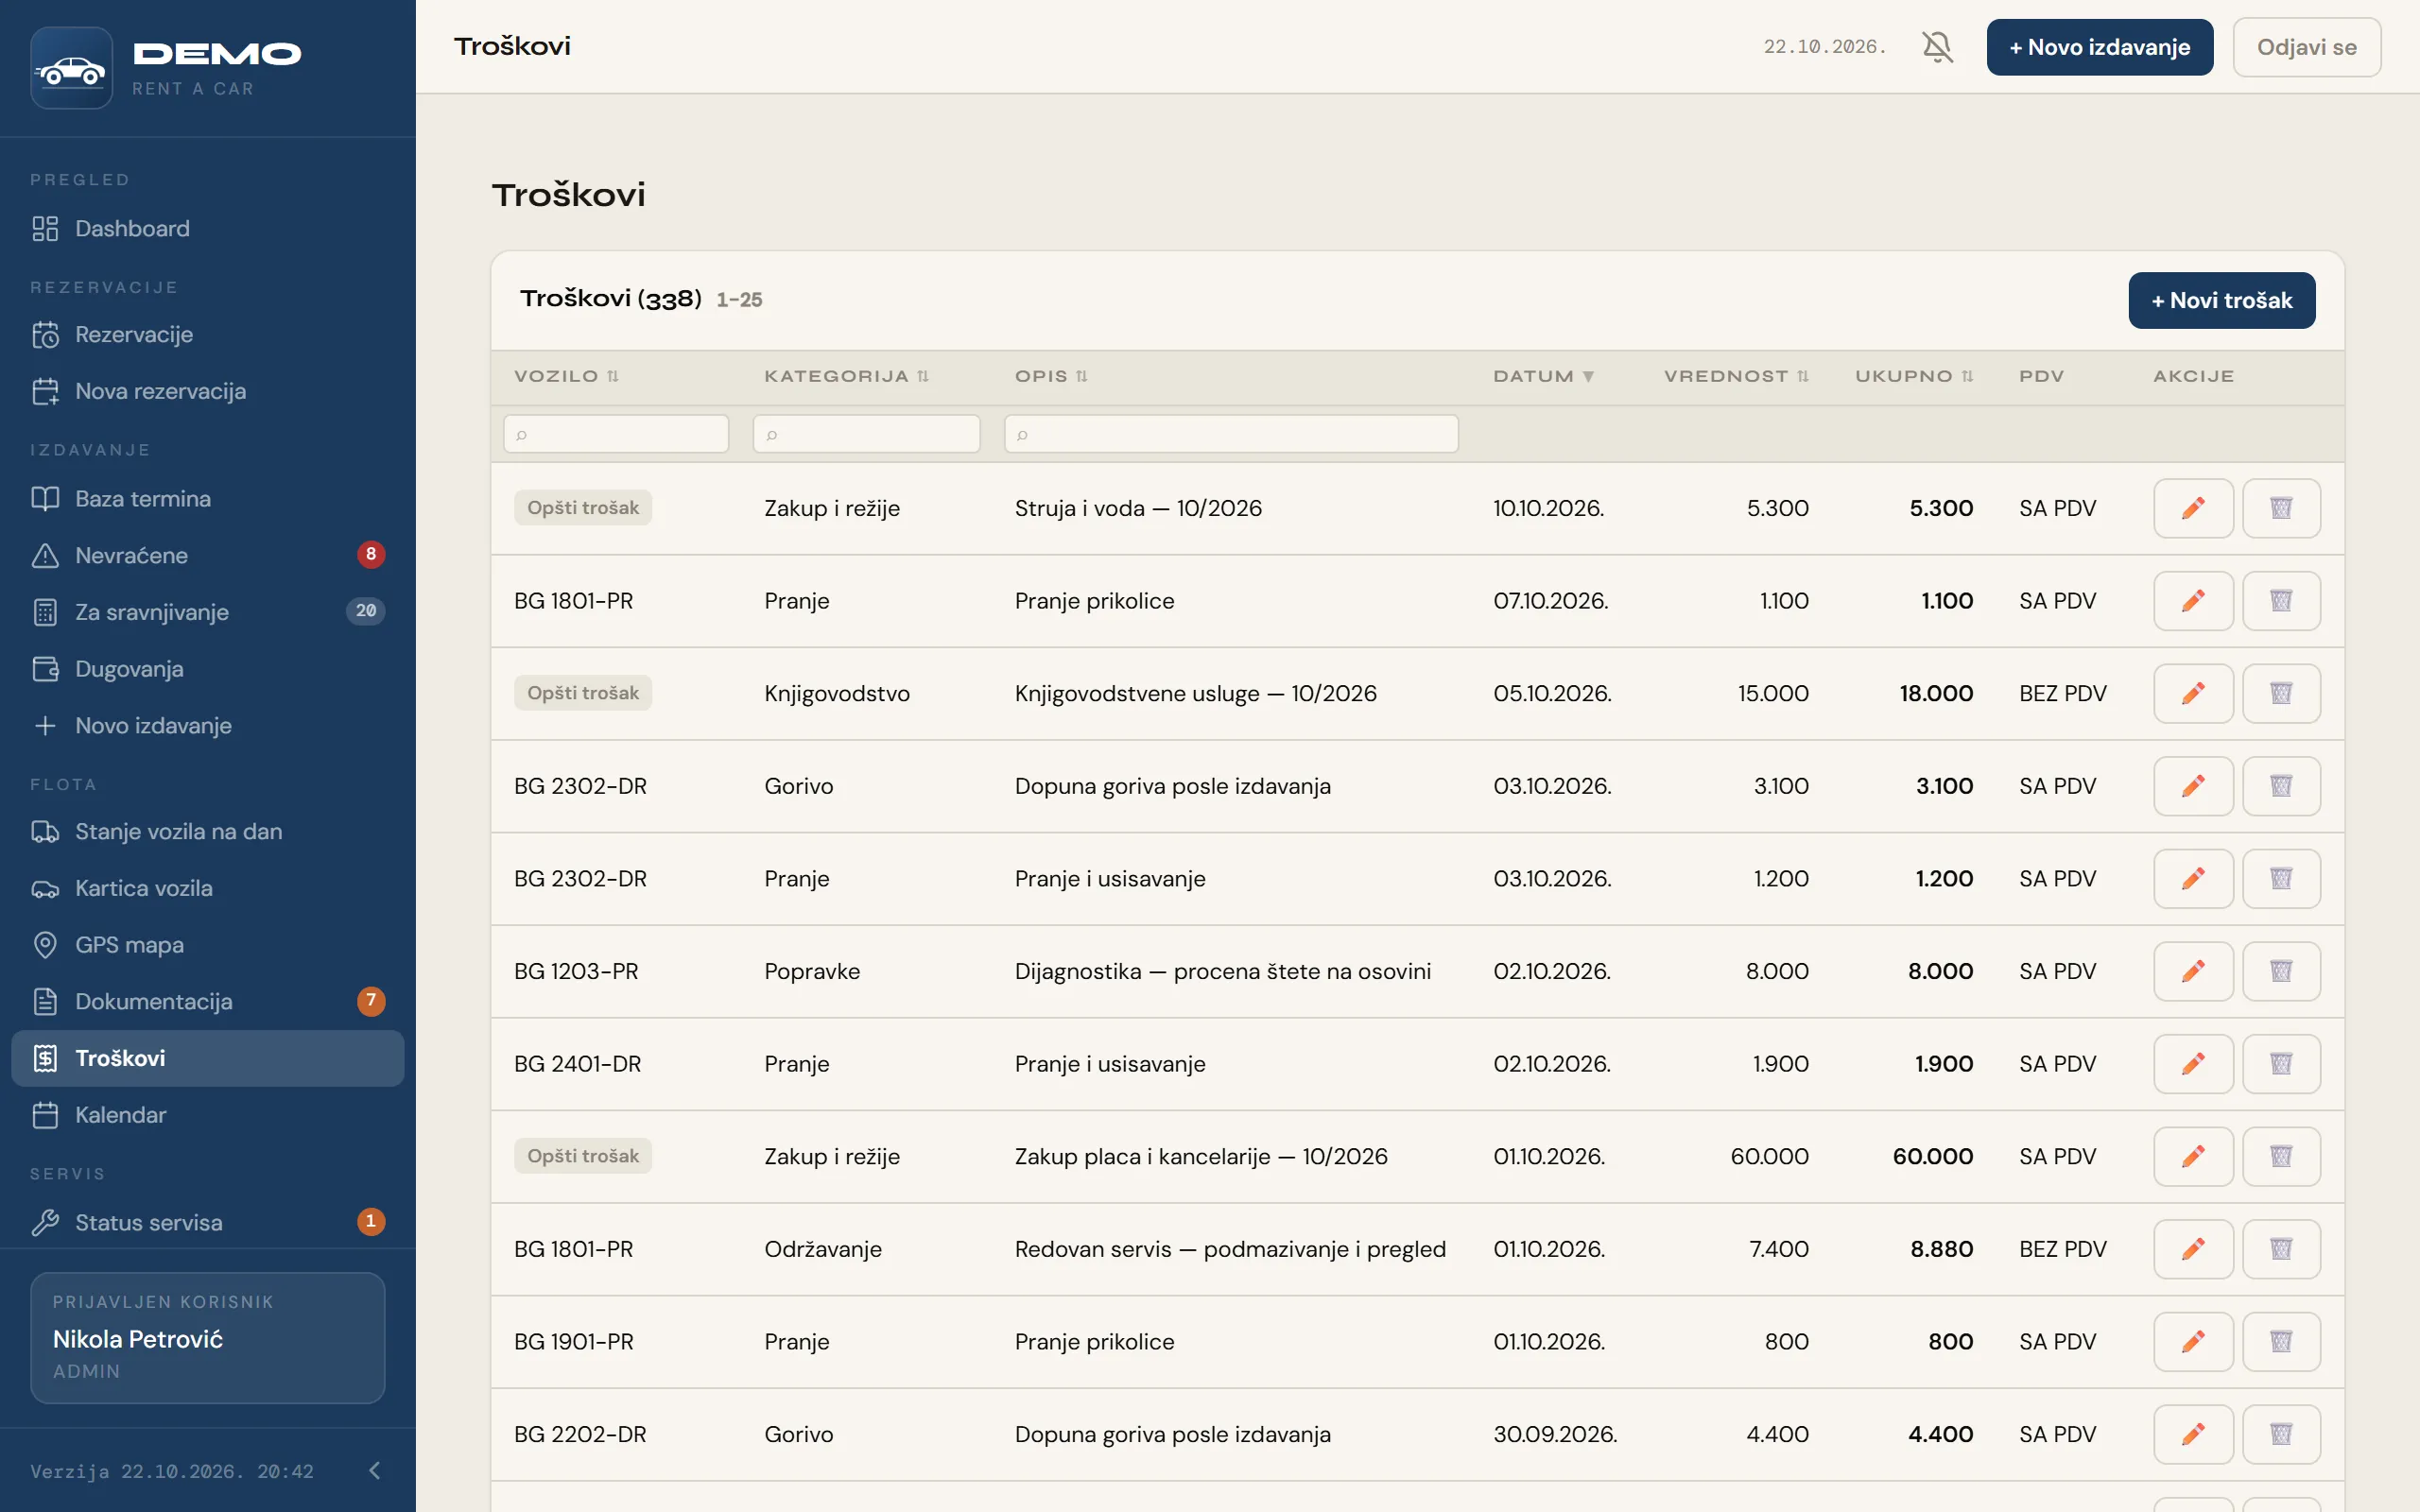Delete the Zakup placa i kancelarije expense
The height and width of the screenshot is (1512, 2420).
point(2281,1156)
